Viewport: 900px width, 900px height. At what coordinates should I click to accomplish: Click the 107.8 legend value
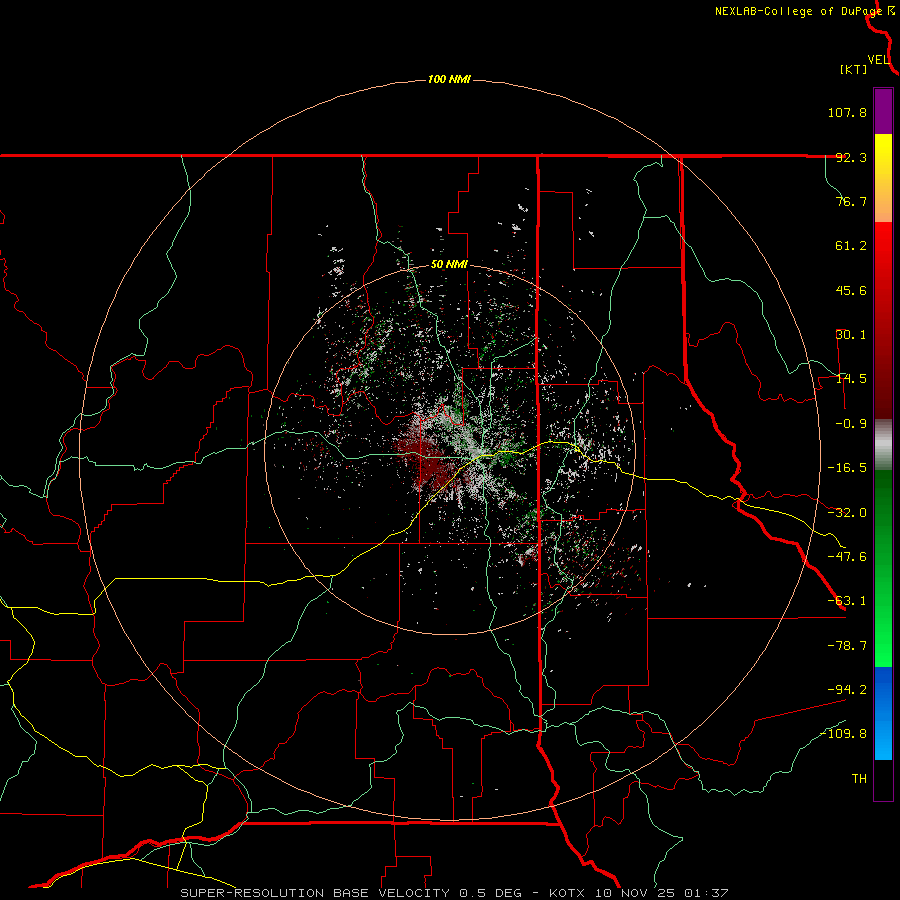click(x=847, y=112)
